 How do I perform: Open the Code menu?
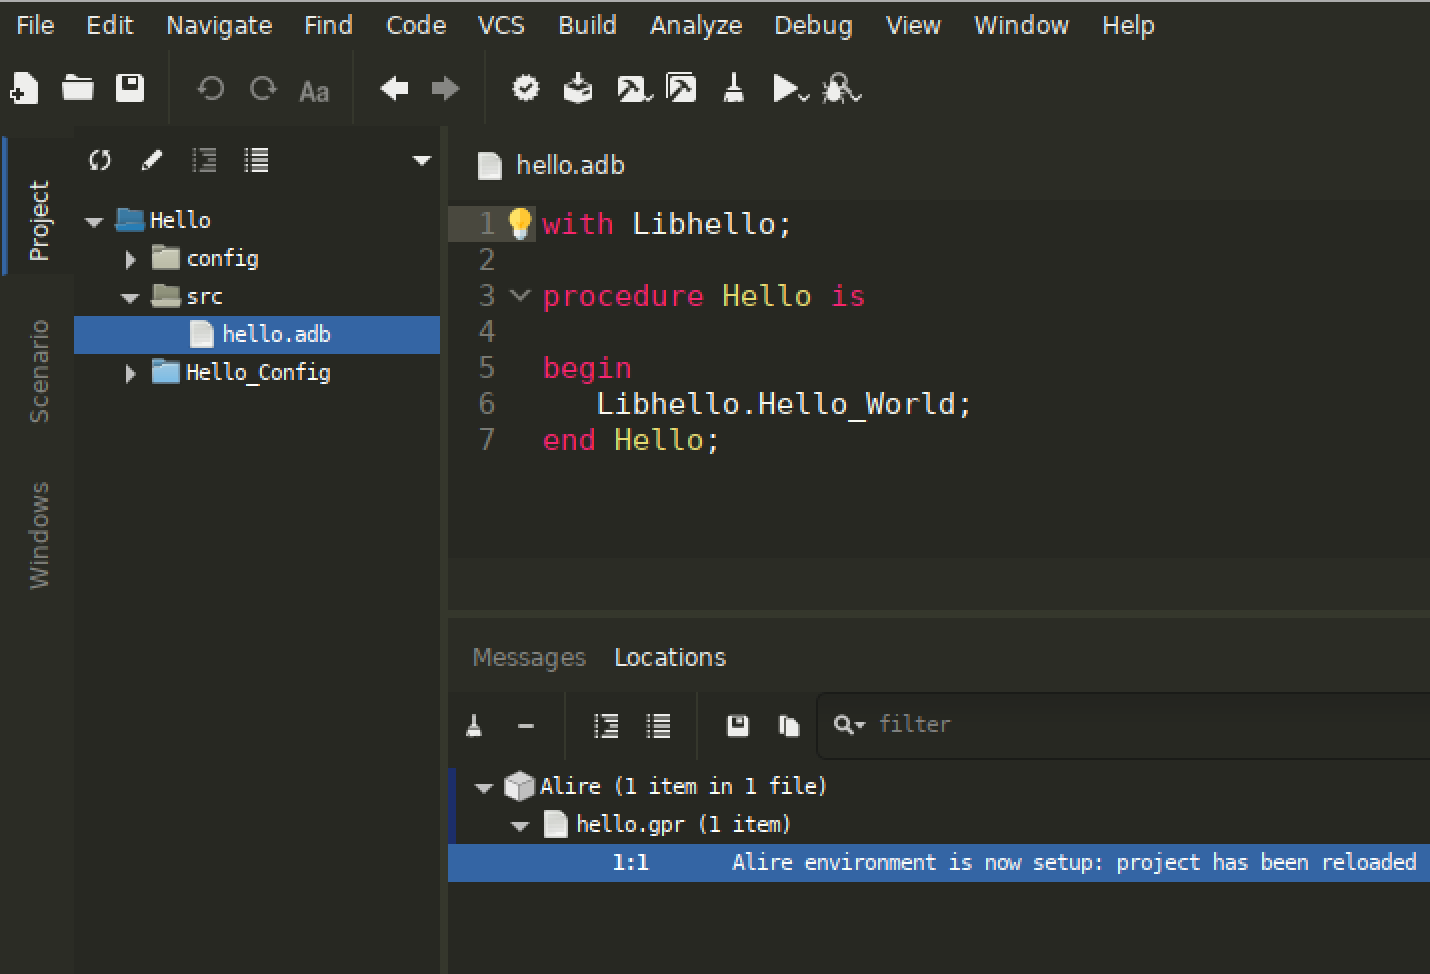coord(416,25)
